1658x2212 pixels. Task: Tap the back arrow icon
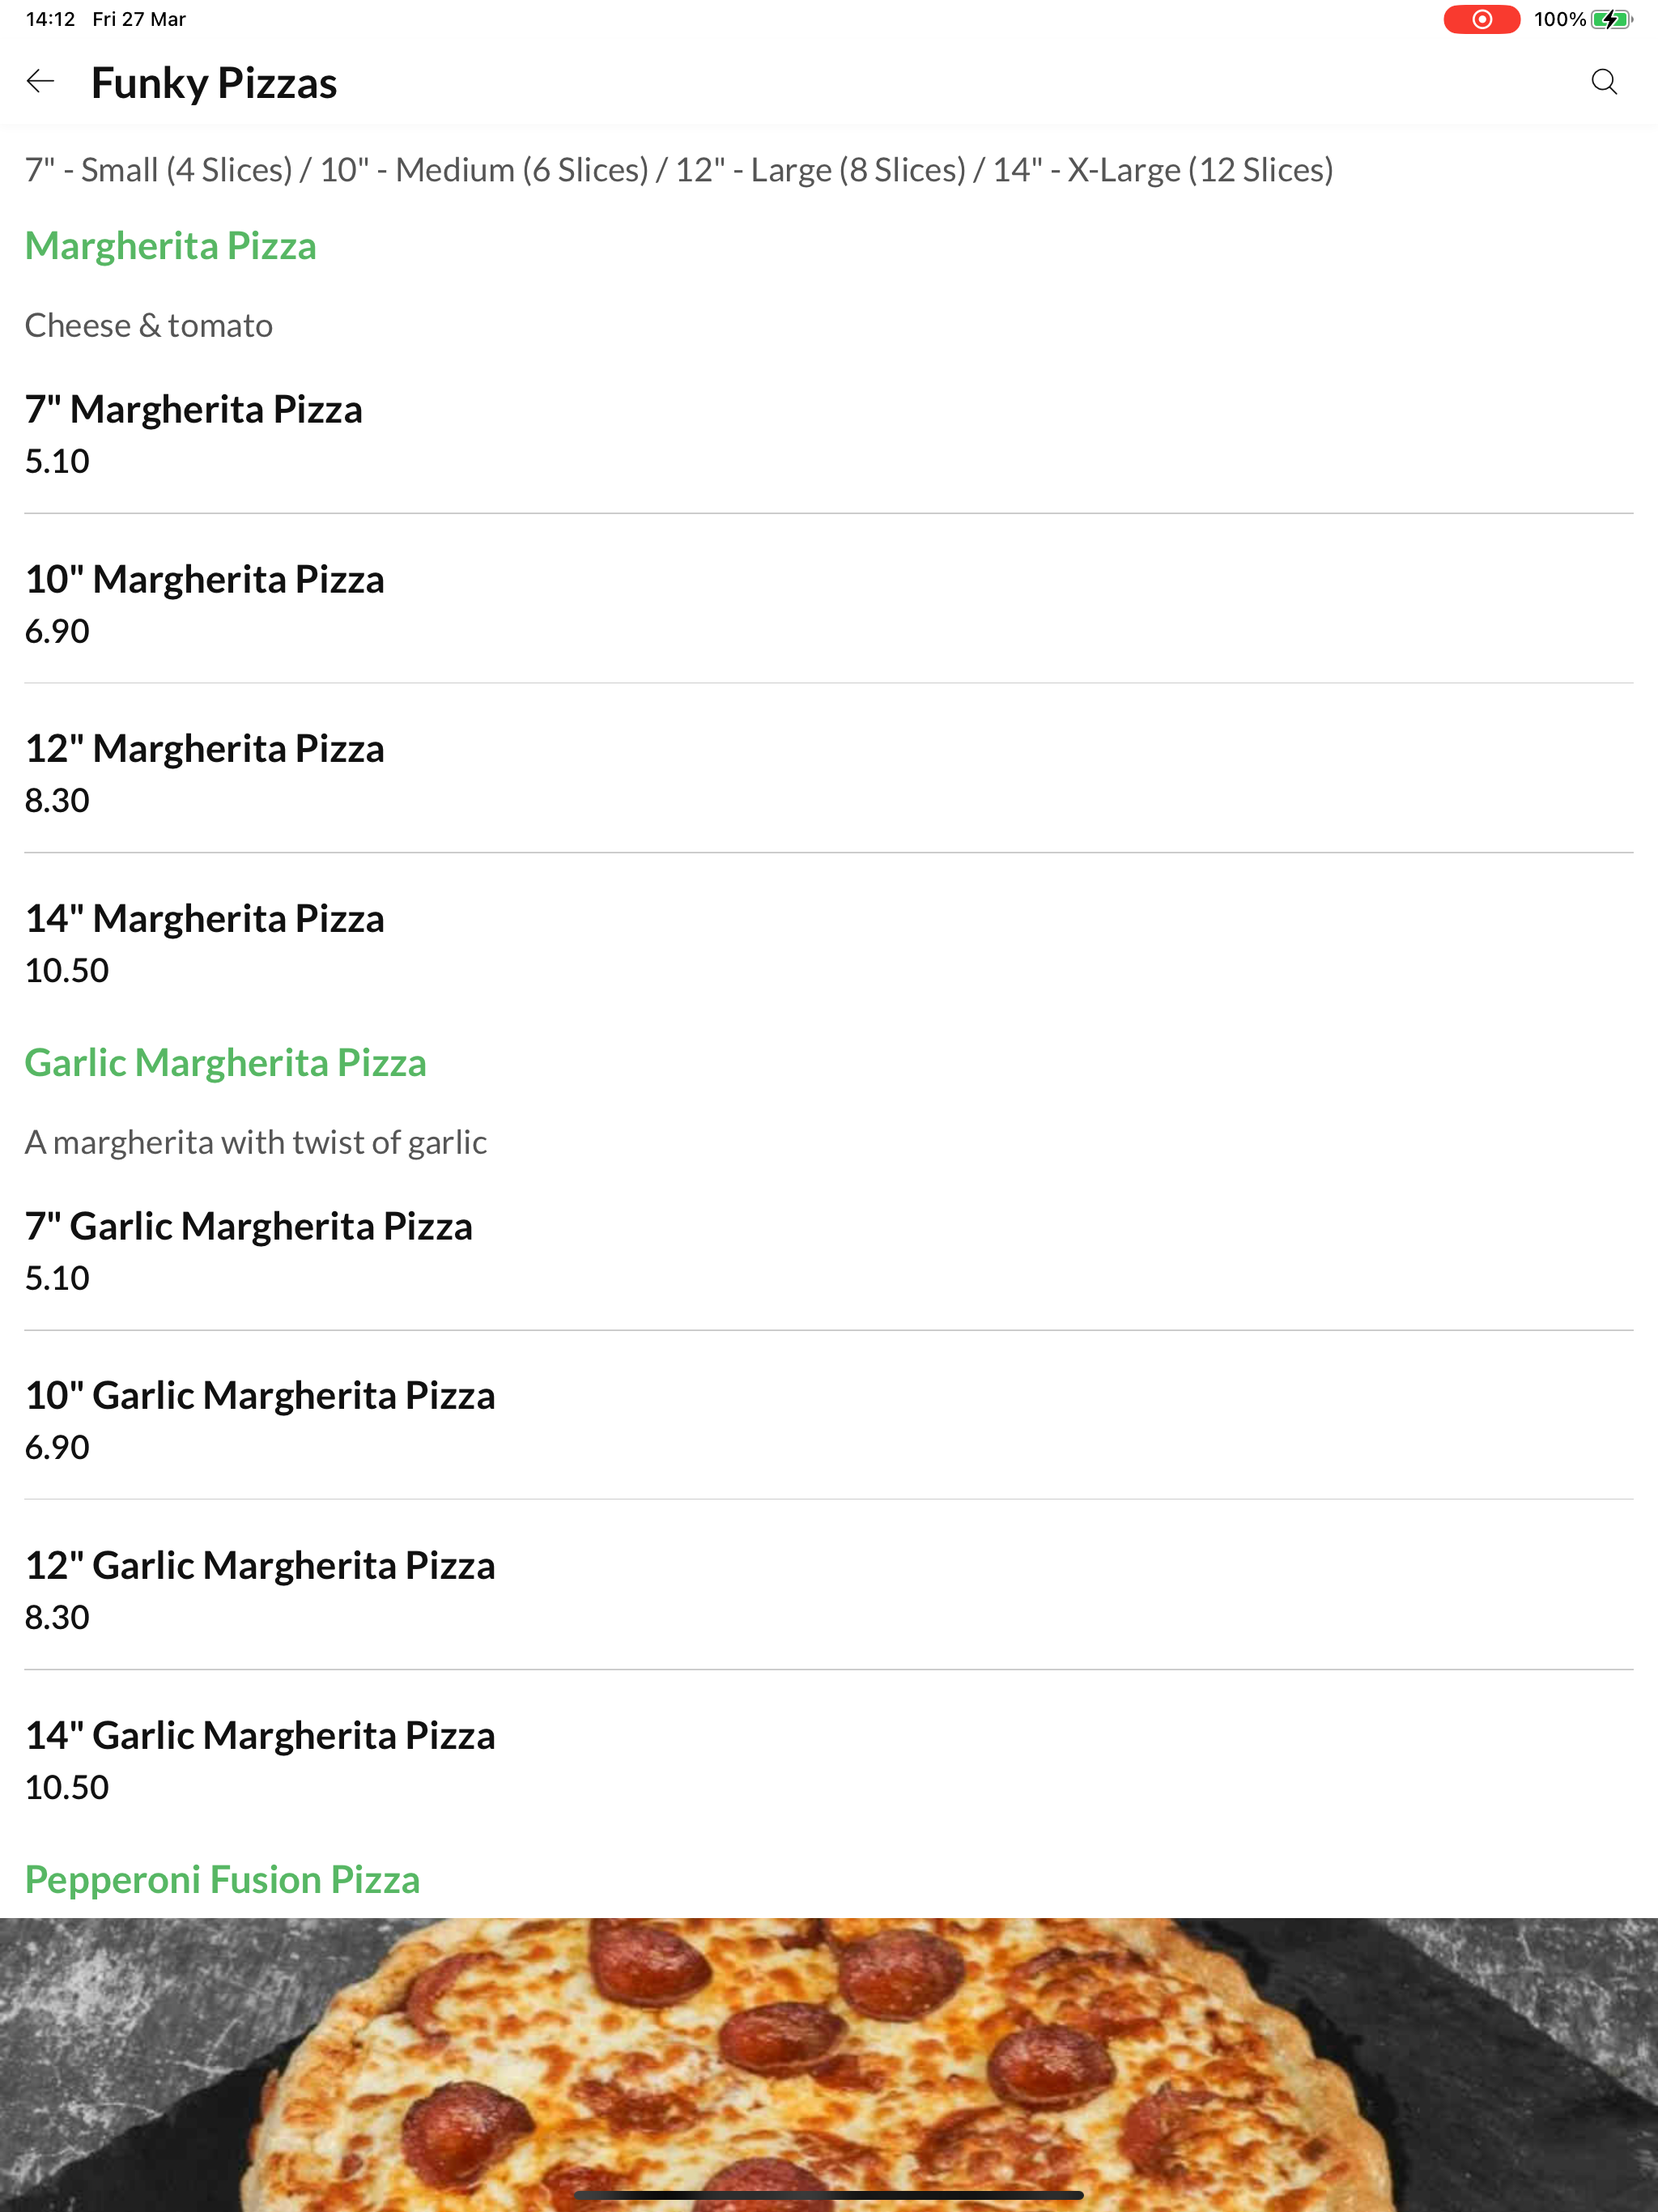pos(40,81)
